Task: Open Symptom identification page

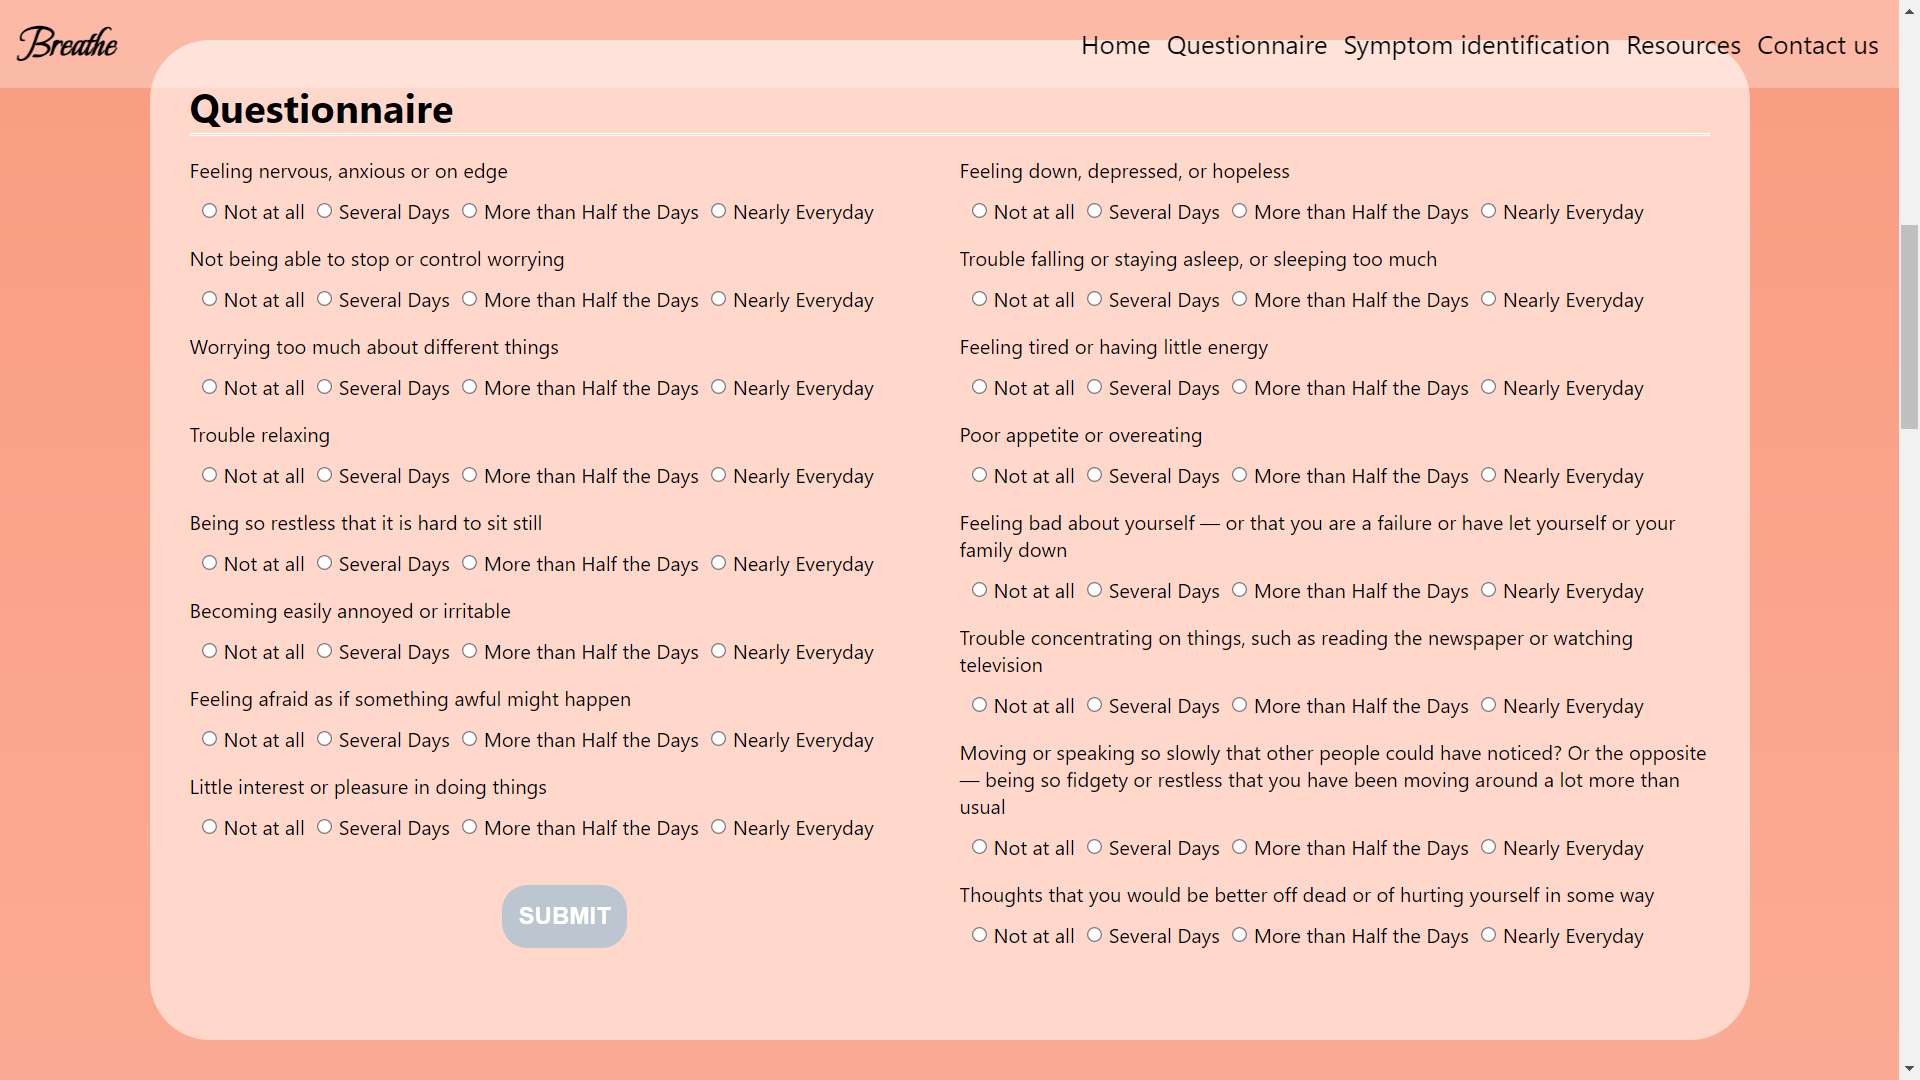Action: (x=1476, y=46)
